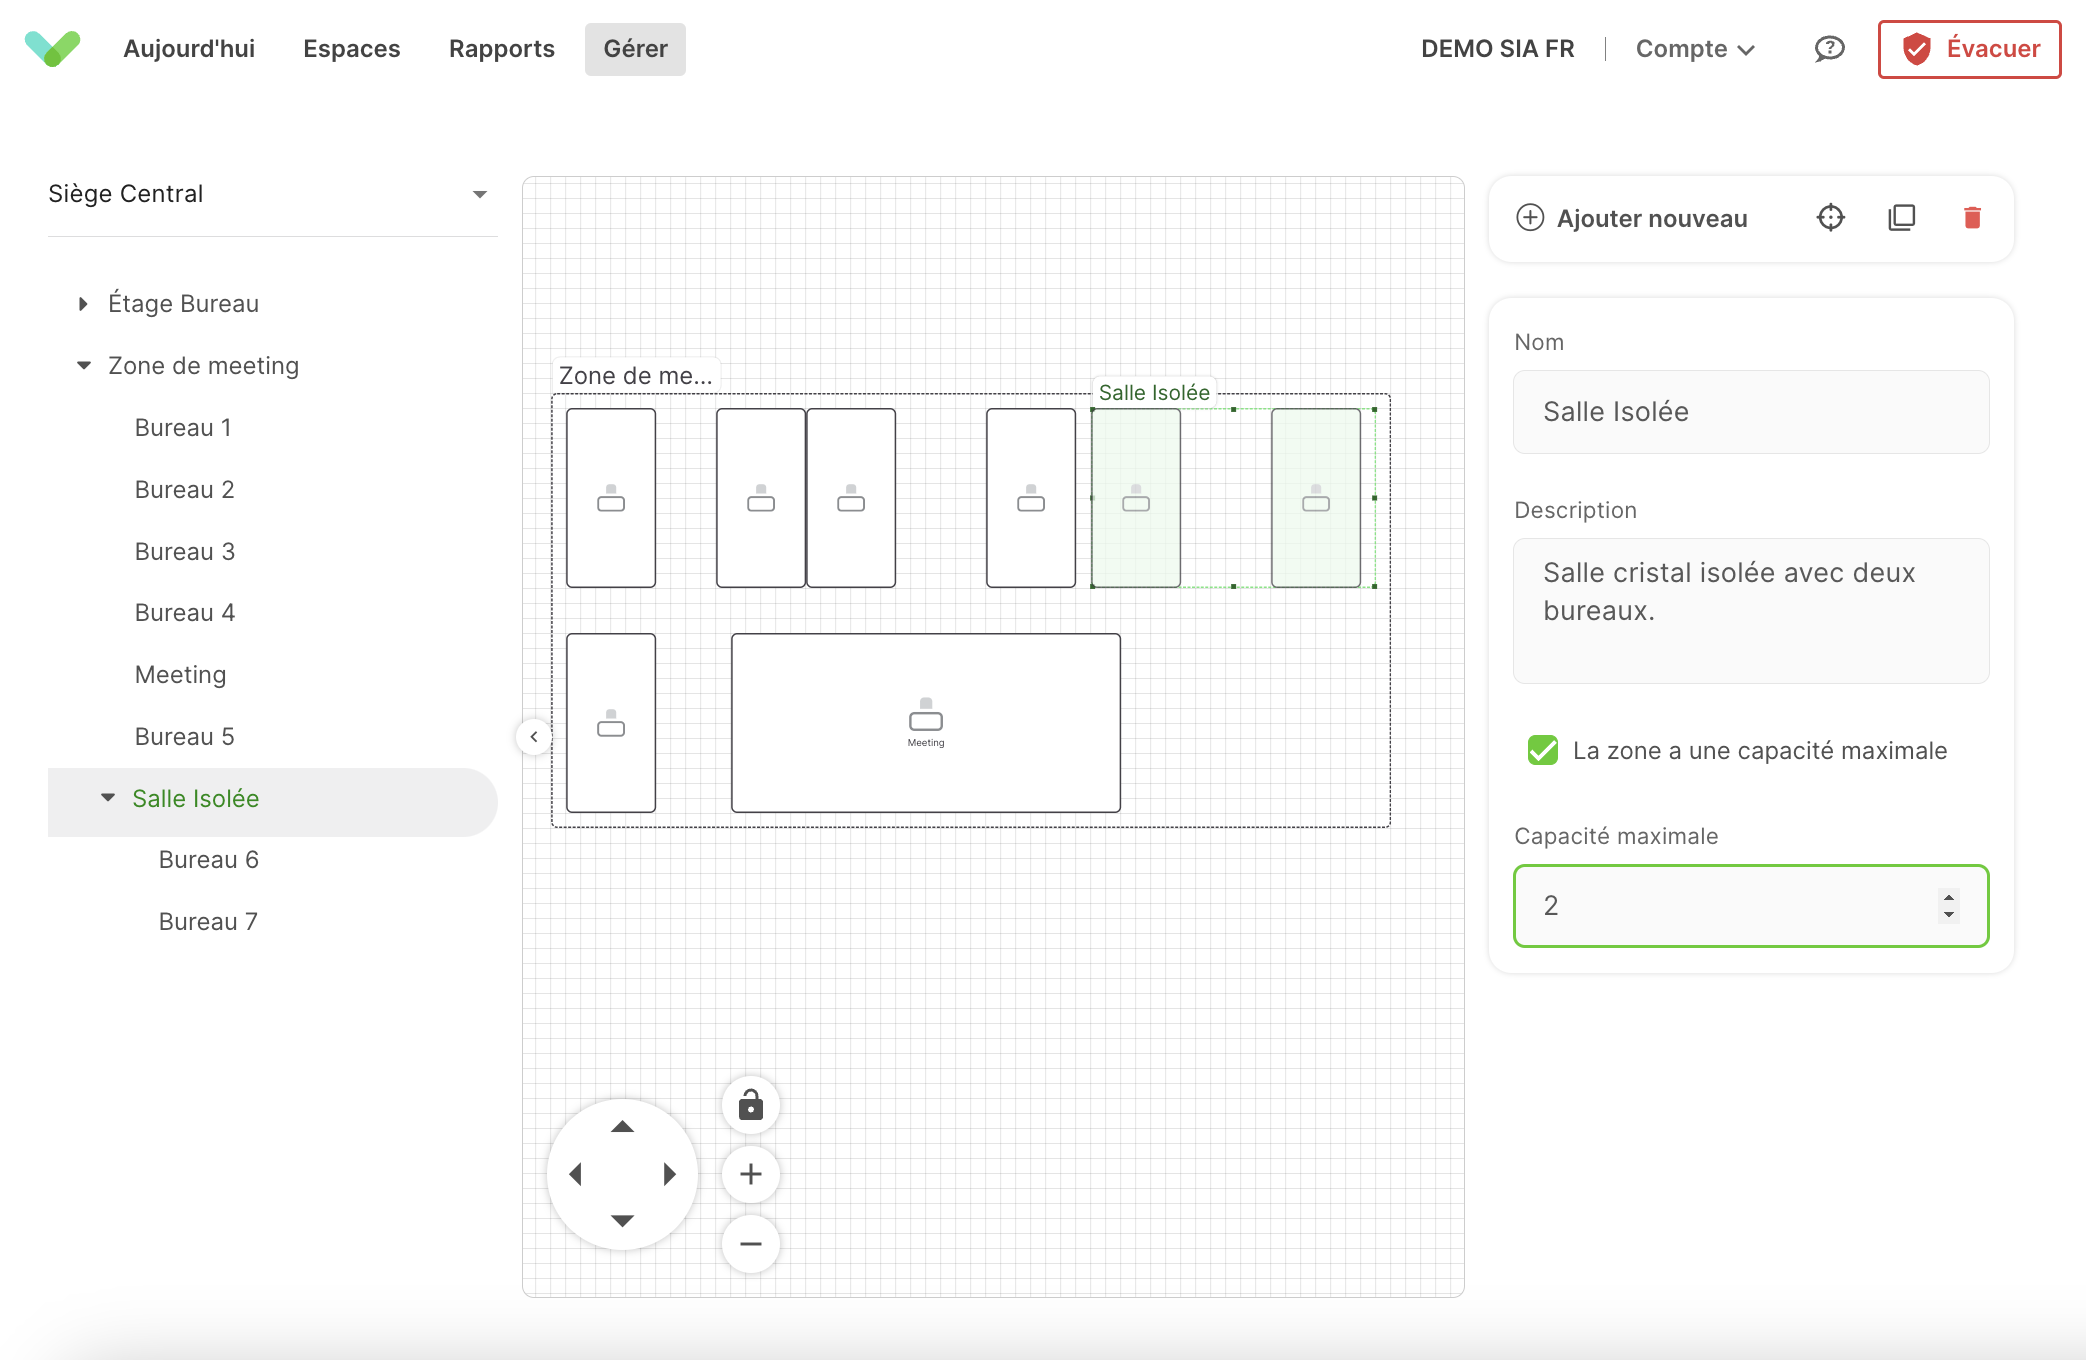Click the Nom field containing Salle Isolée
The height and width of the screenshot is (1360, 2086).
[1751, 412]
